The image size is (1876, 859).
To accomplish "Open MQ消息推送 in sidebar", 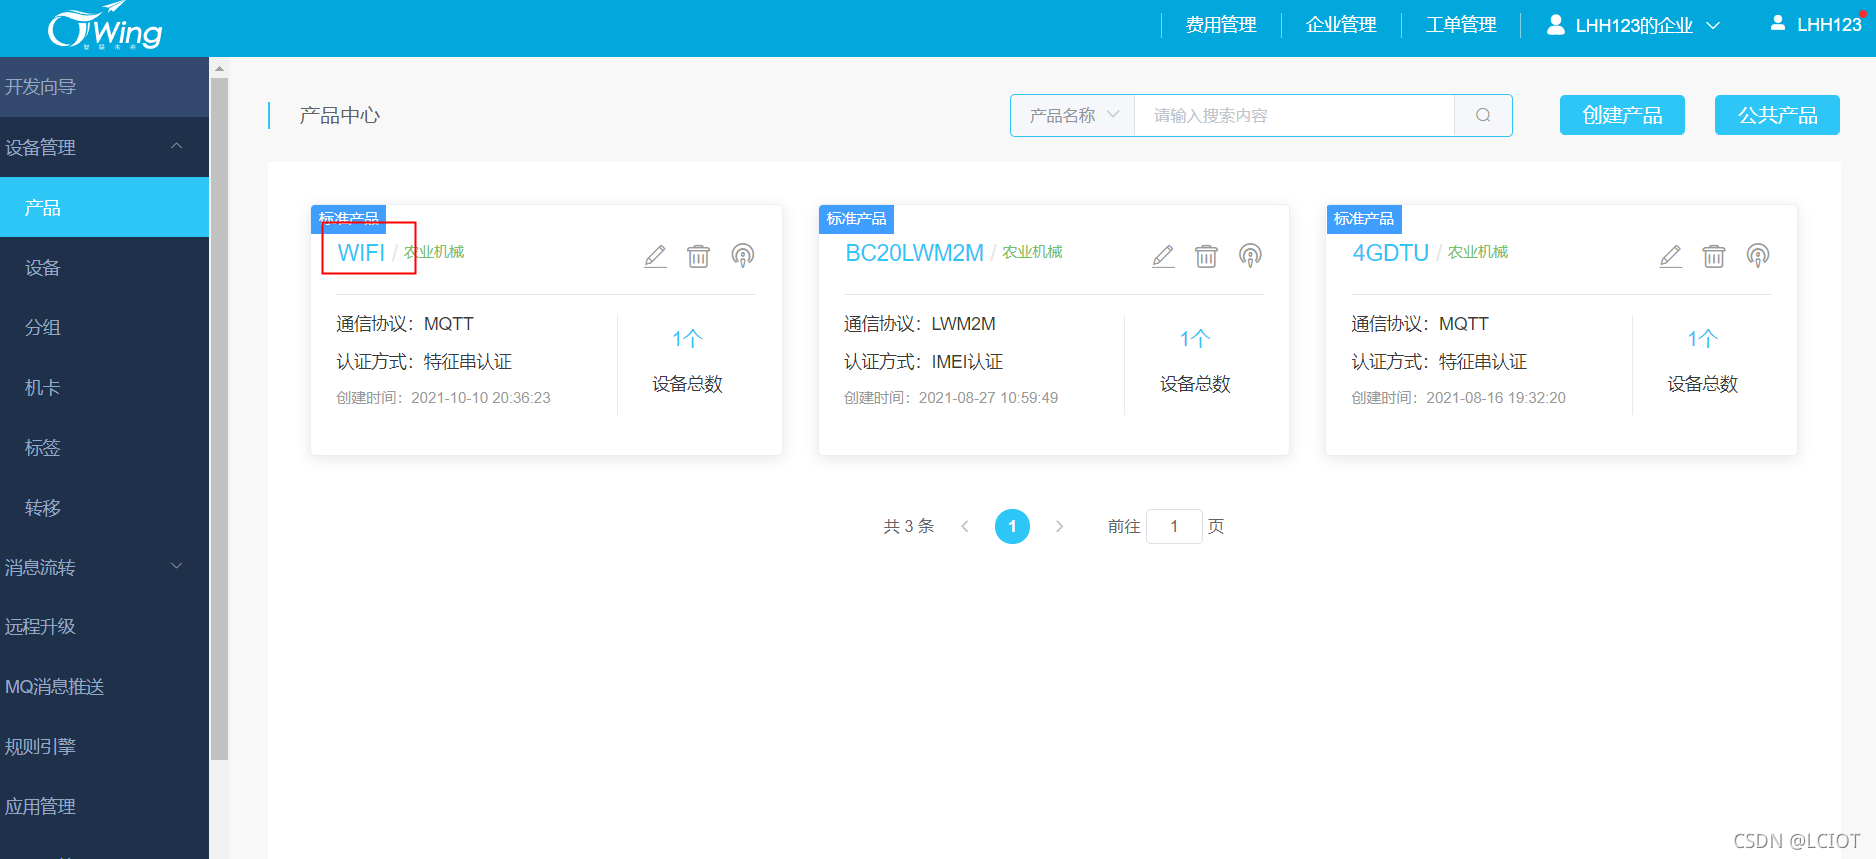I will (104, 687).
